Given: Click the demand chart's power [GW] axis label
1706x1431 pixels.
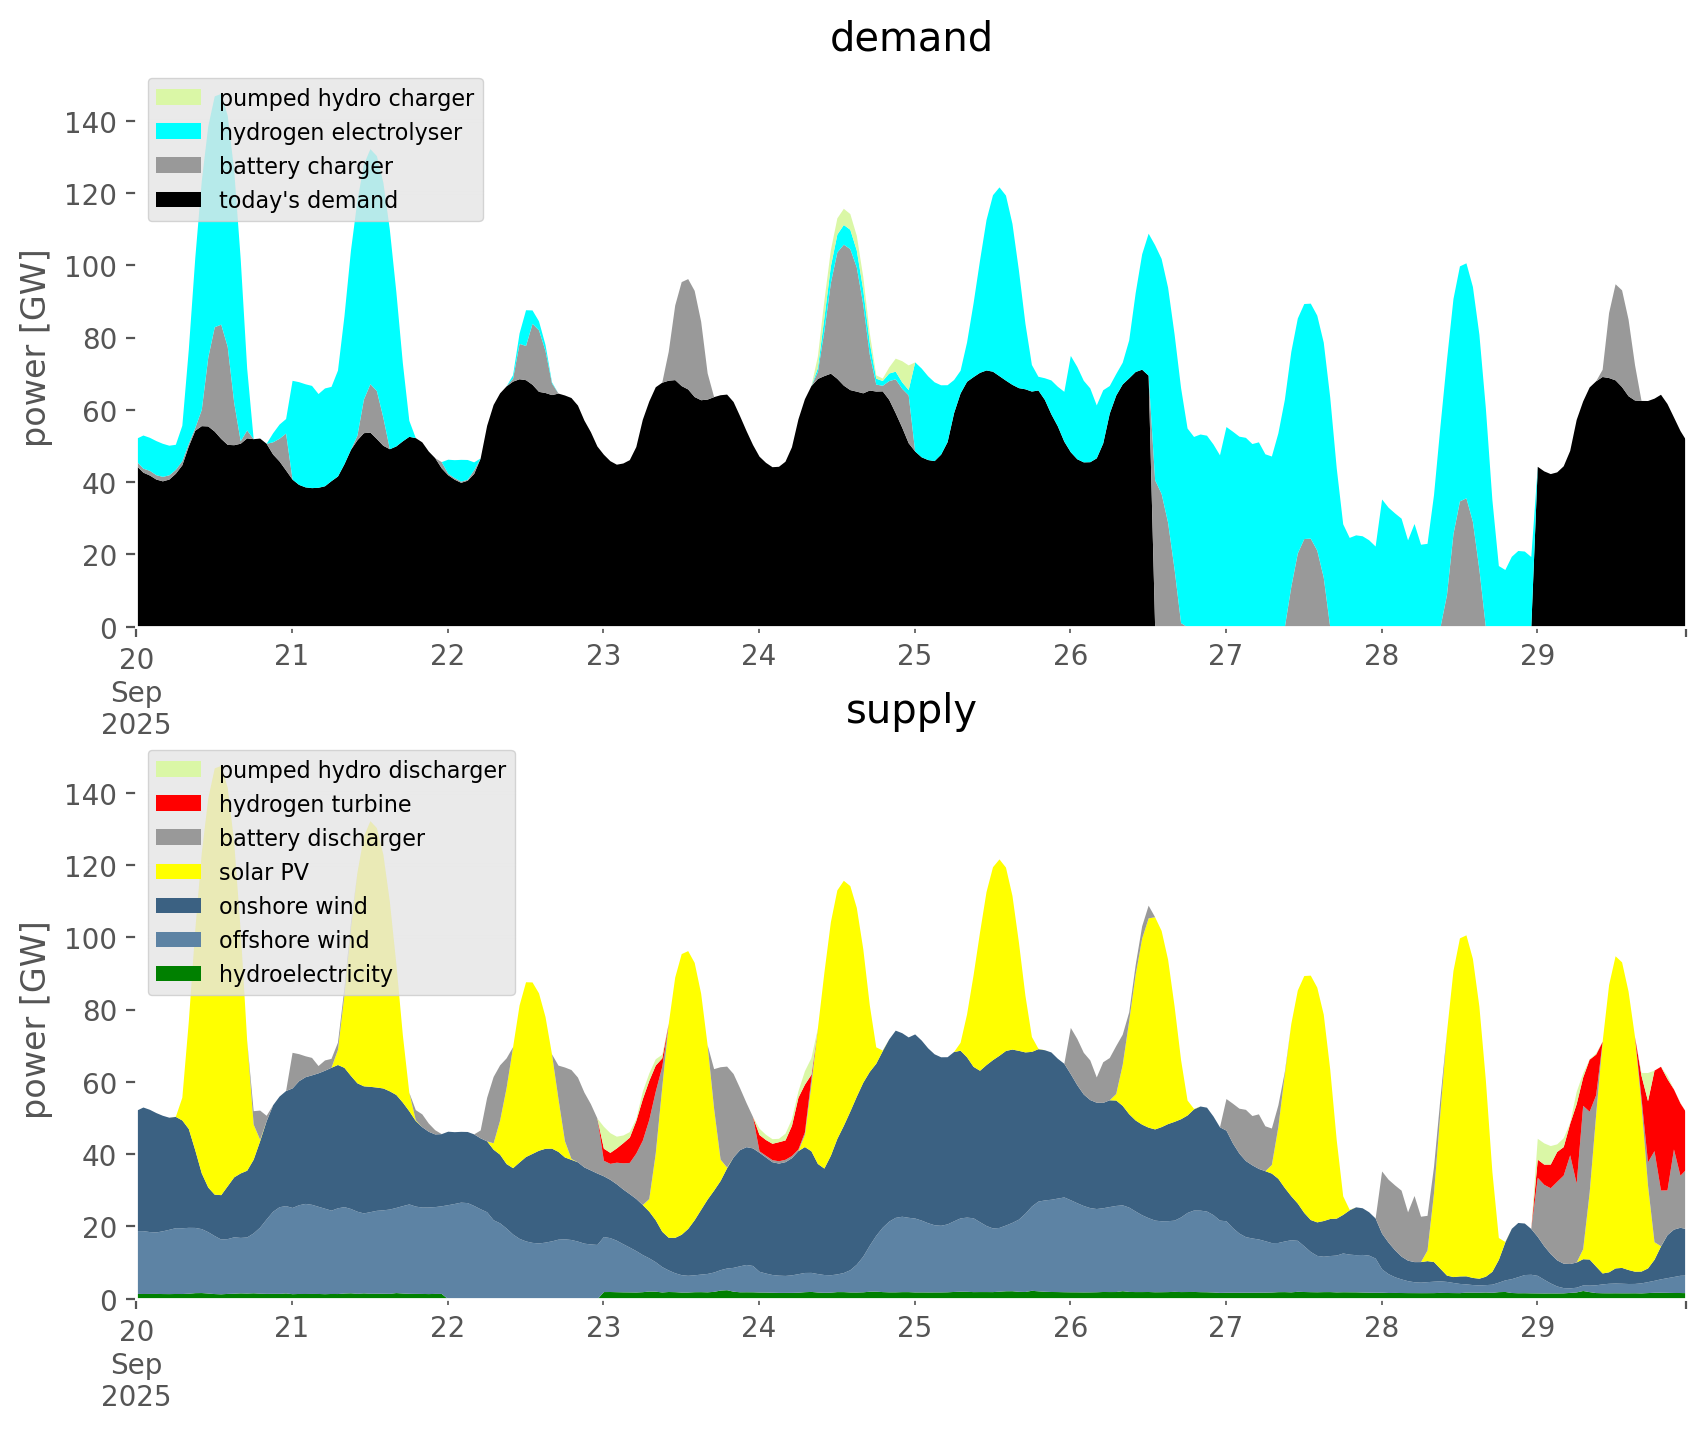Looking at the screenshot, I should pos(35,348).
